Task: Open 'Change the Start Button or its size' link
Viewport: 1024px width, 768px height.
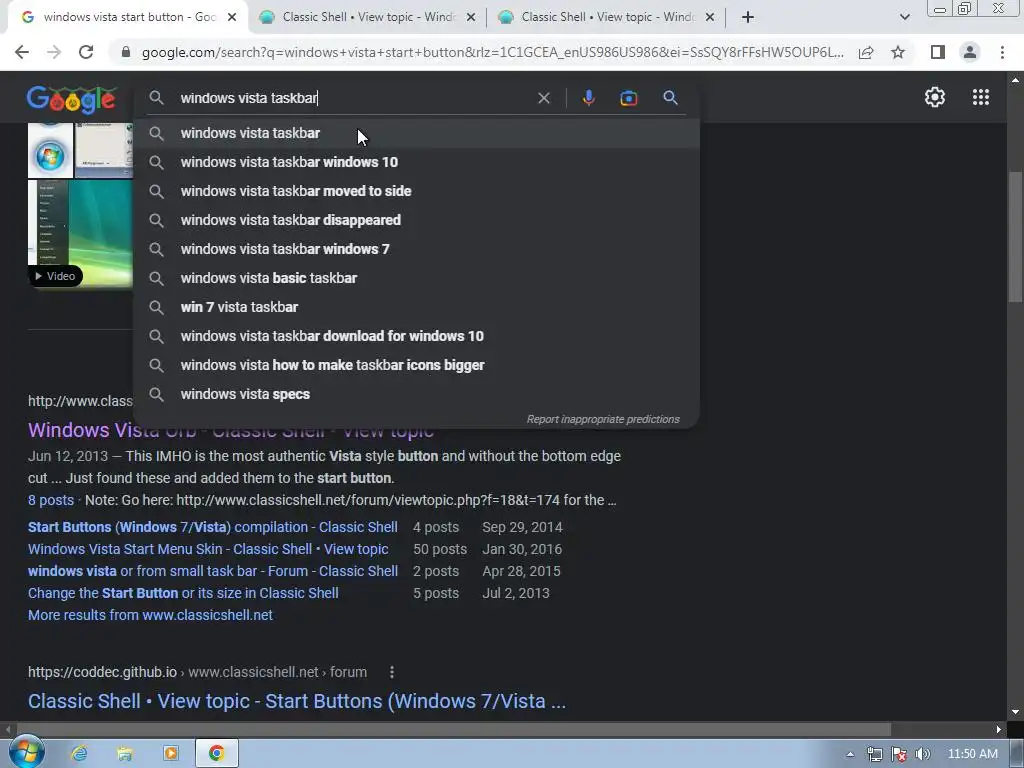Action: pyautogui.click(x=183, y=593)
